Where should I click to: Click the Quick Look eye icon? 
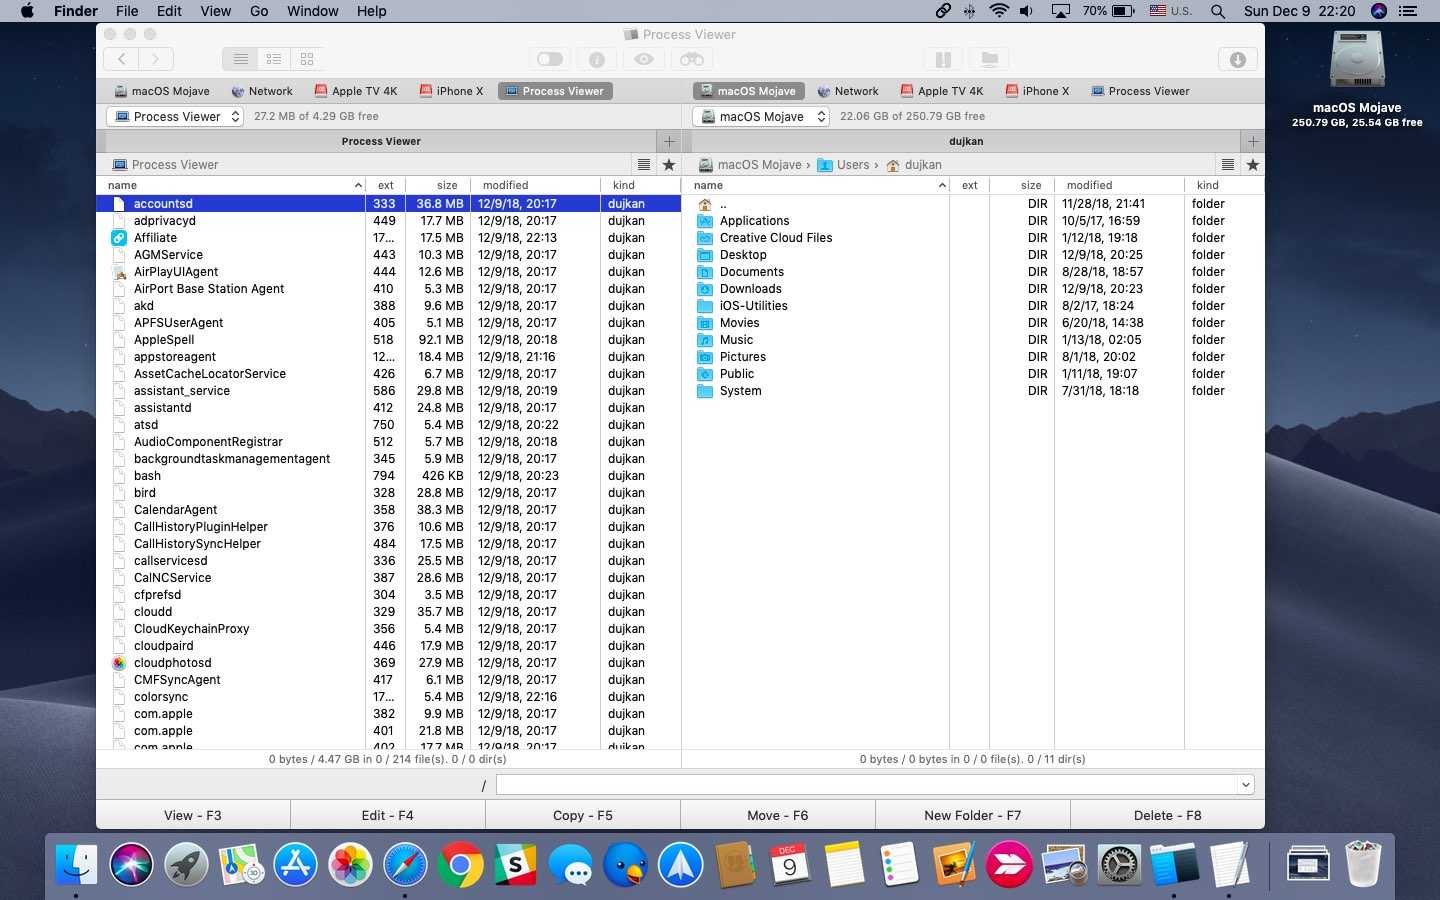click(x=644, y=59)
